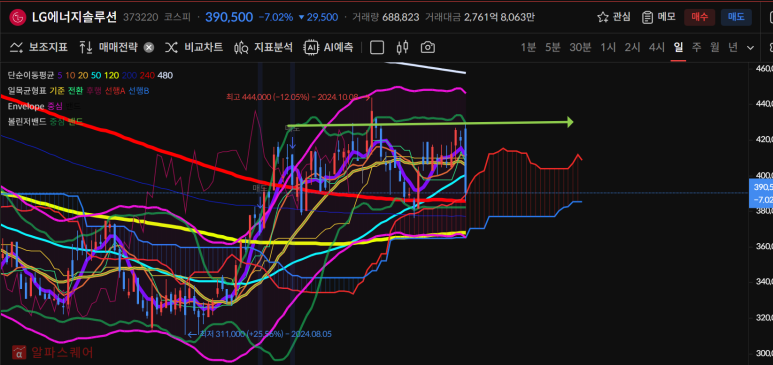Toggle the 50-period moving average legend
This screenshot has height=365, width=773.
point(96,75)
